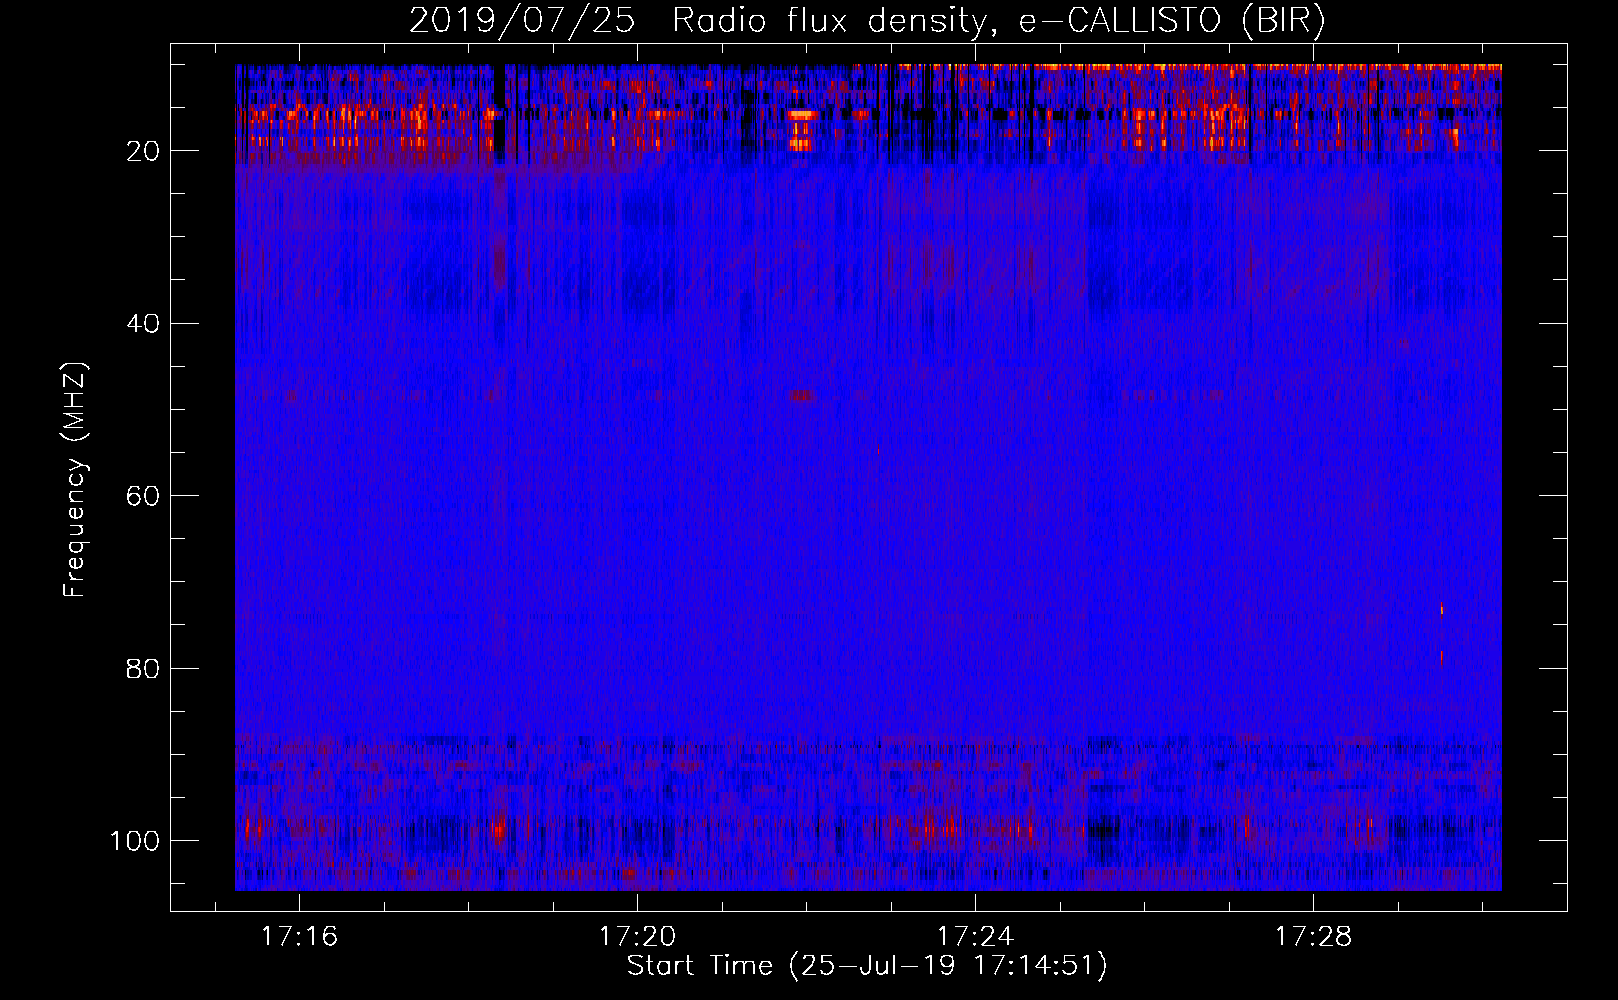The width and height of the screenshot is (1618, 1000).
Task: Click the 80 MHz frequency tick label
Action: 143,668
